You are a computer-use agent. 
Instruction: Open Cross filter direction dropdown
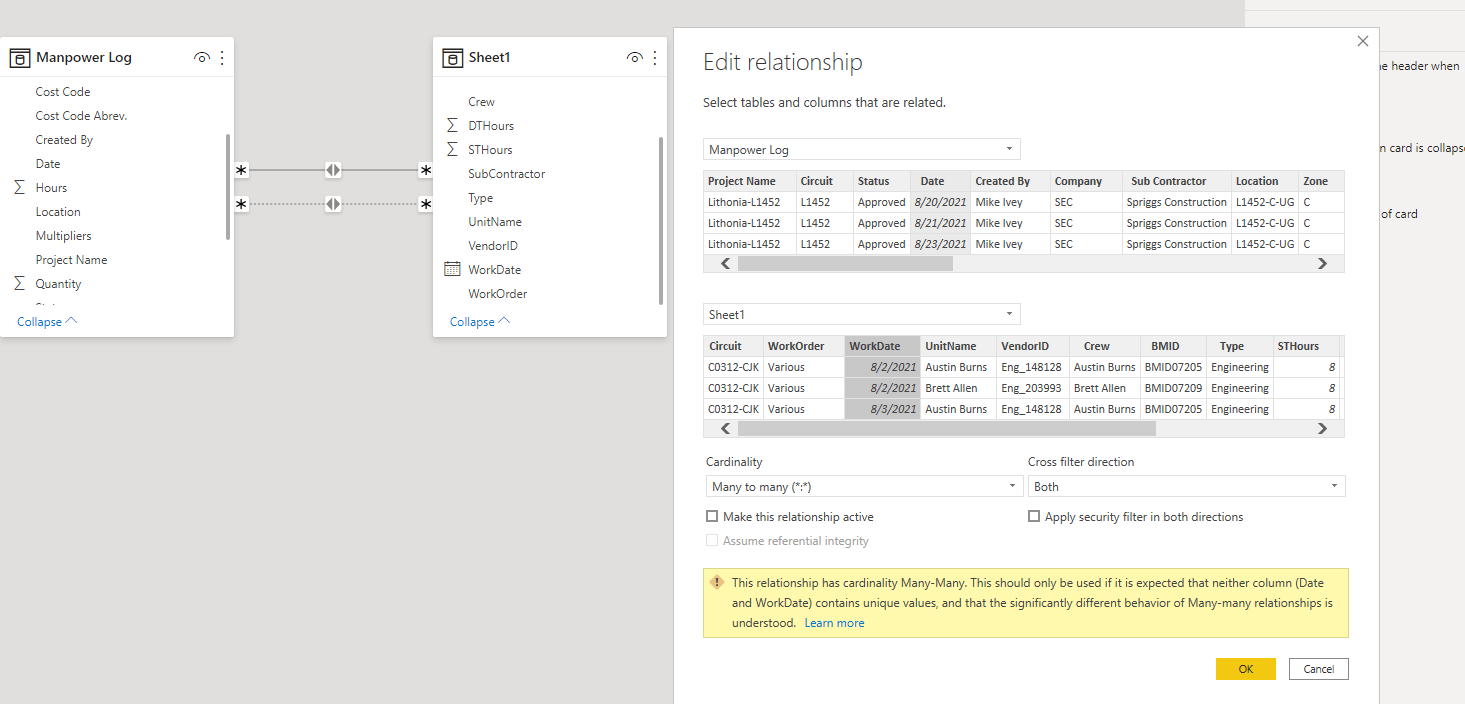[1187, 487]
